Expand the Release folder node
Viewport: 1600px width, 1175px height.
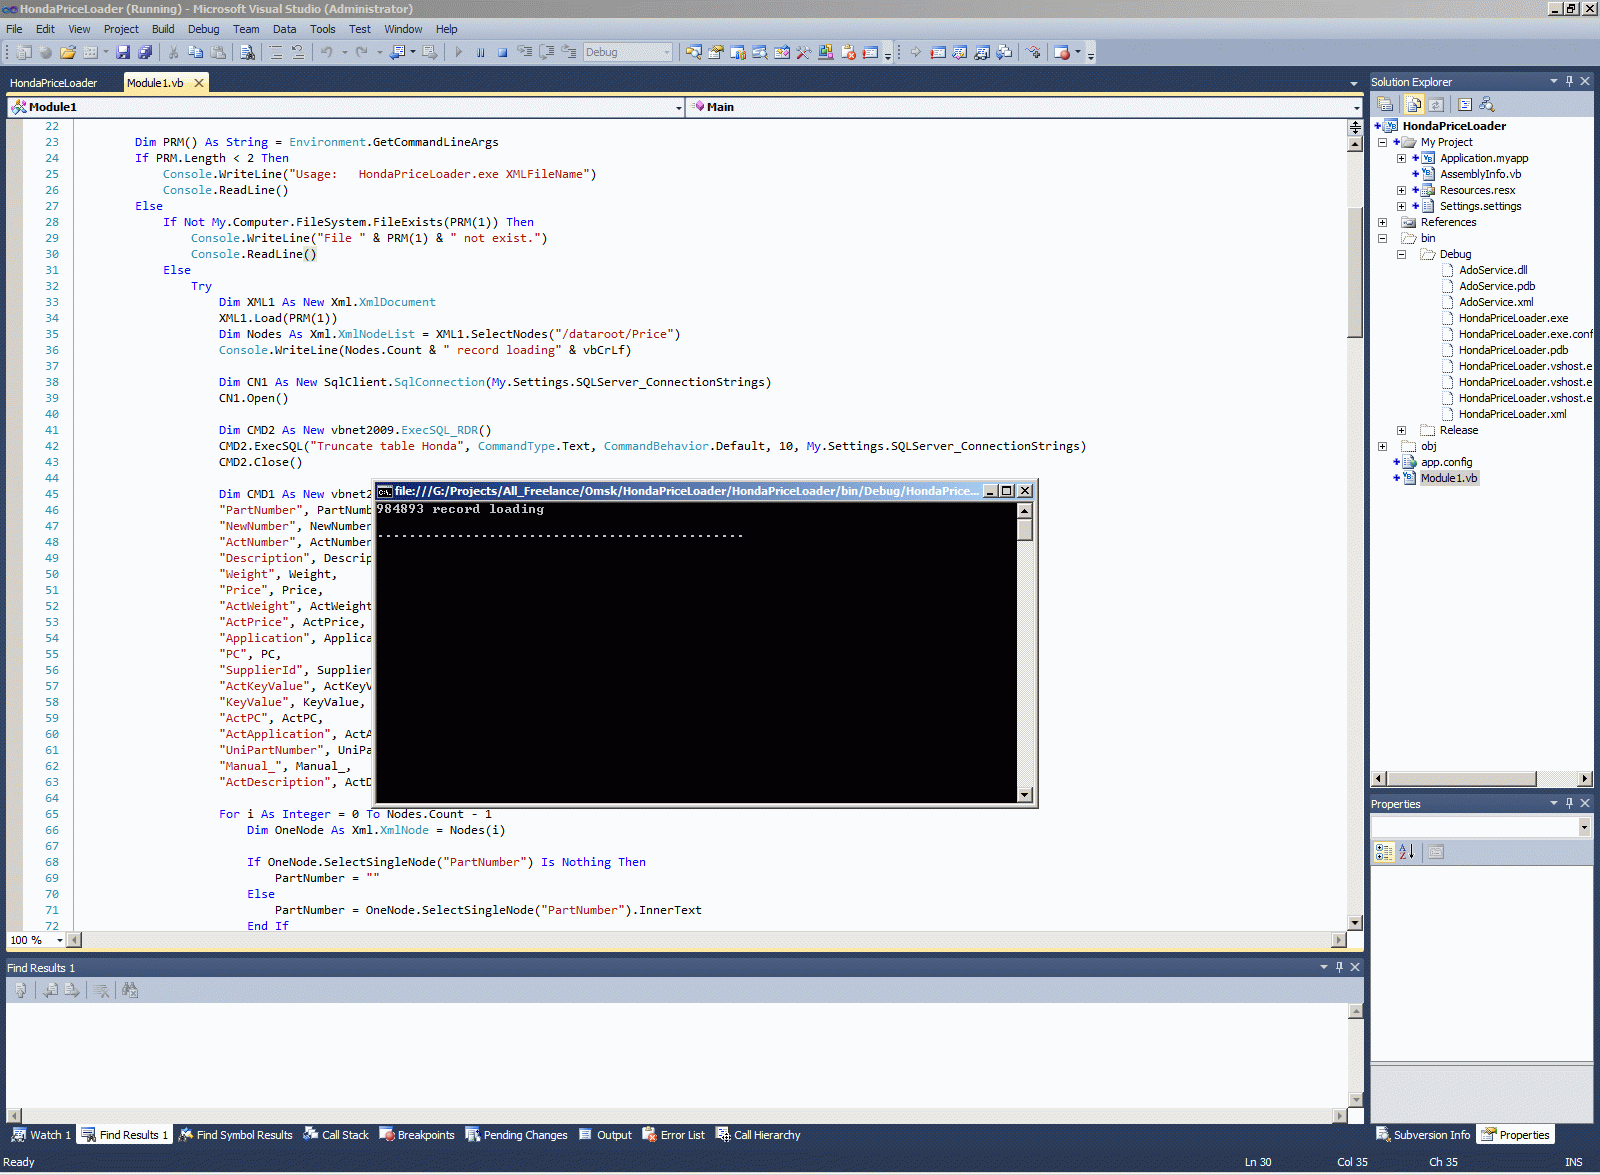coord(1402,430)
